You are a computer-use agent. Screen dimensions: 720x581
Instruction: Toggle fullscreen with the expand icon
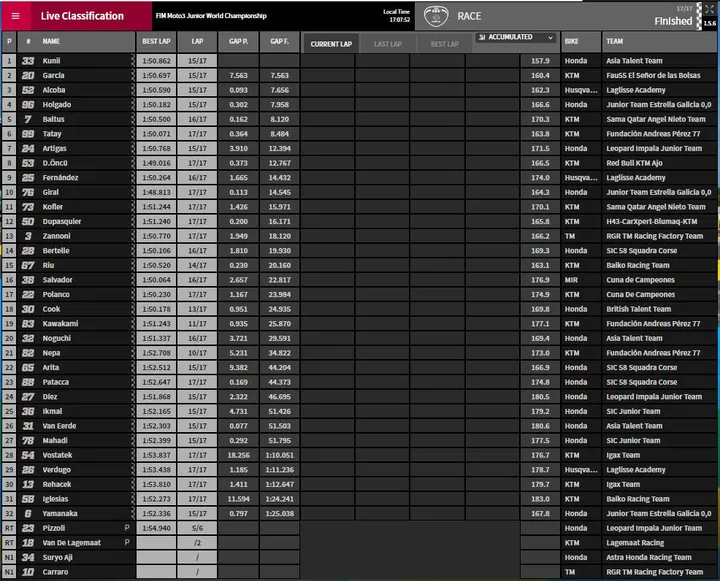click(x=709, y=9)
